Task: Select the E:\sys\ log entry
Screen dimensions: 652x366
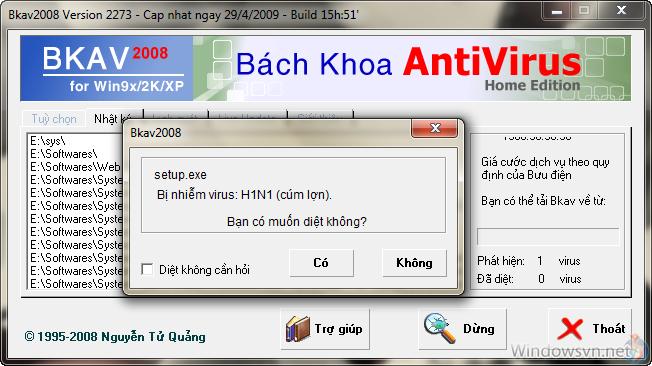Action: click(47, 141)
